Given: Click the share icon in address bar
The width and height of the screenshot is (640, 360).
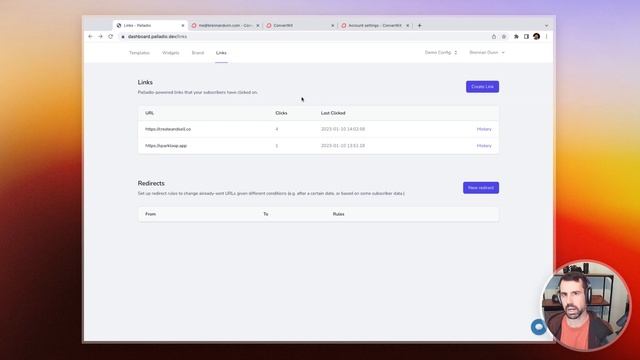Looking at the screenshot, I should [494, 37].
